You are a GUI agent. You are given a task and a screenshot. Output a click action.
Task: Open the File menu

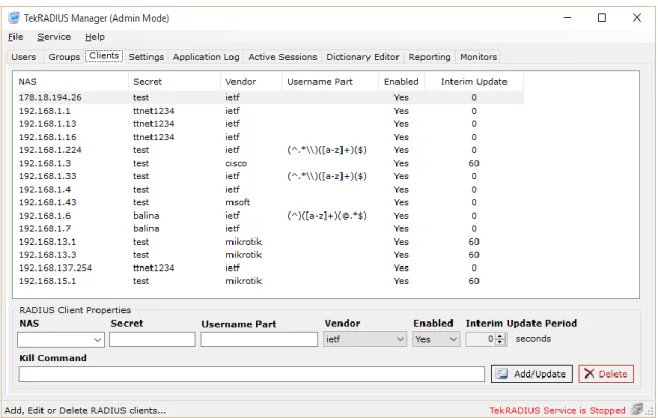tap(16, 37)
